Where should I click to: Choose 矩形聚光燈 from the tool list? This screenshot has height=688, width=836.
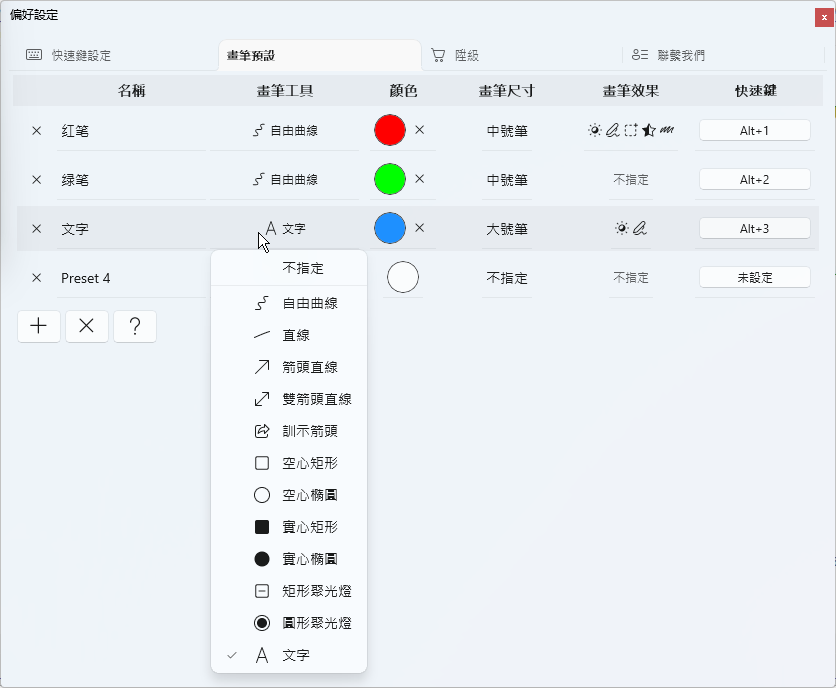pyautogui.click(x=289, y=591)
